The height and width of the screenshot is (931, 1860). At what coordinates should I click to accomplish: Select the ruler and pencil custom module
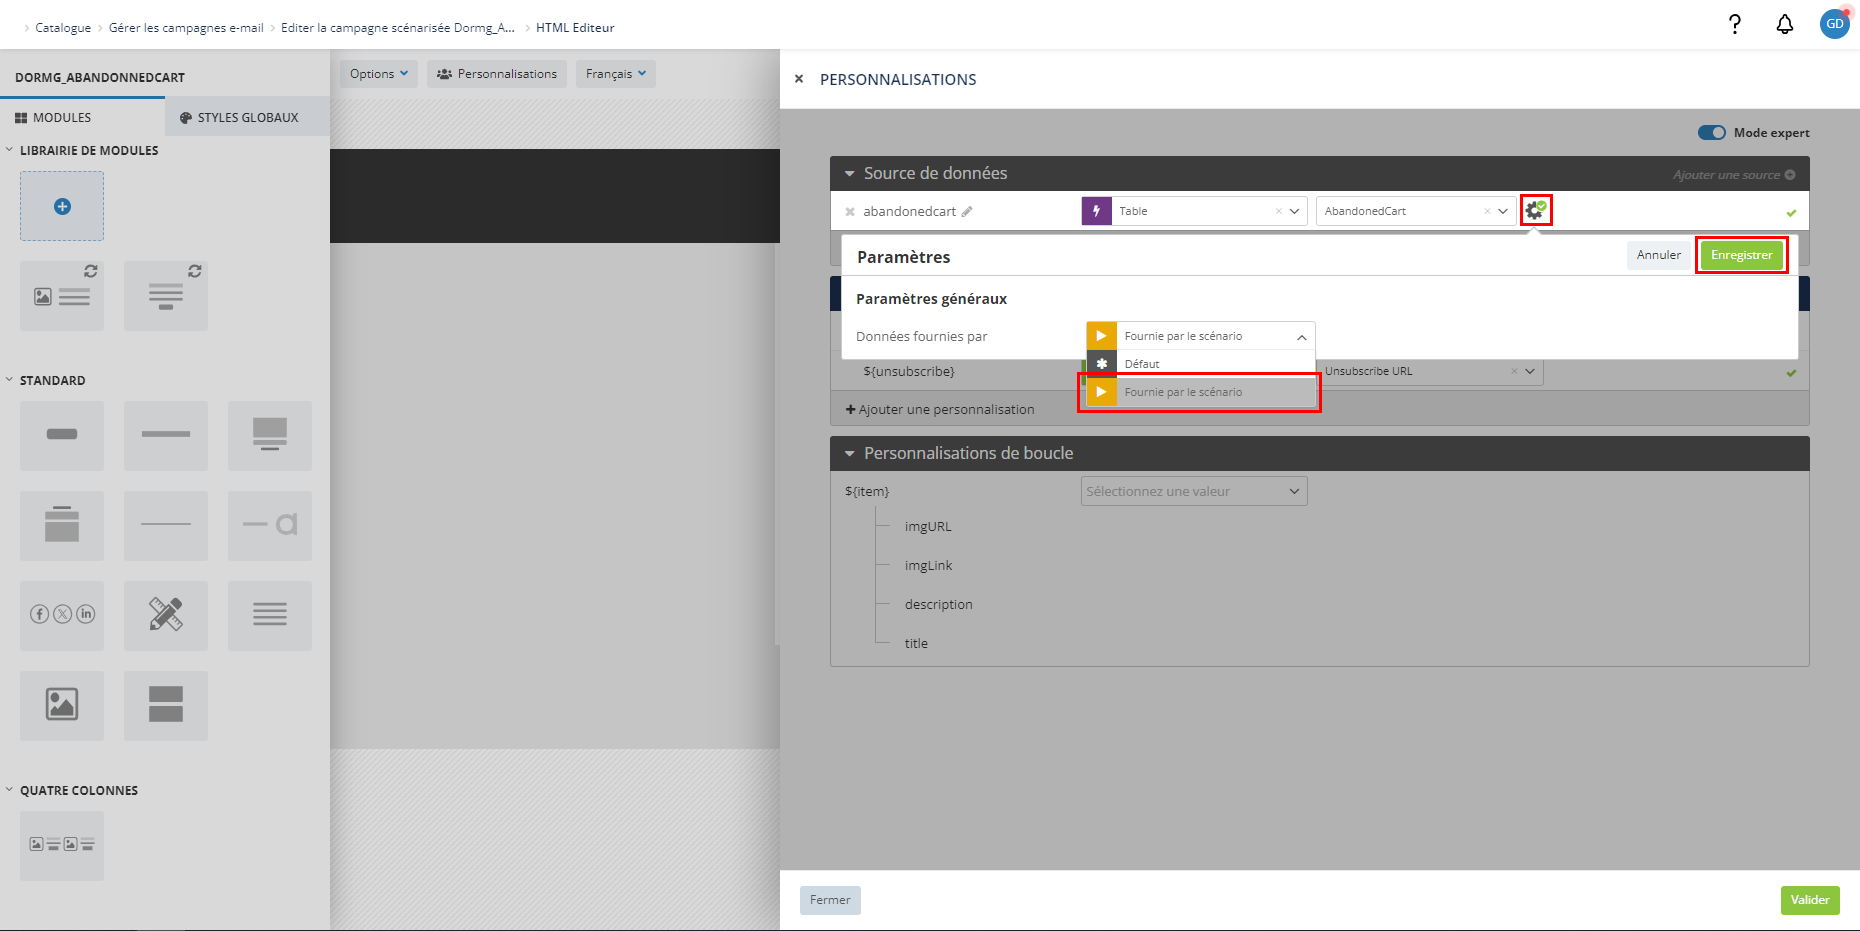(166, 614)
